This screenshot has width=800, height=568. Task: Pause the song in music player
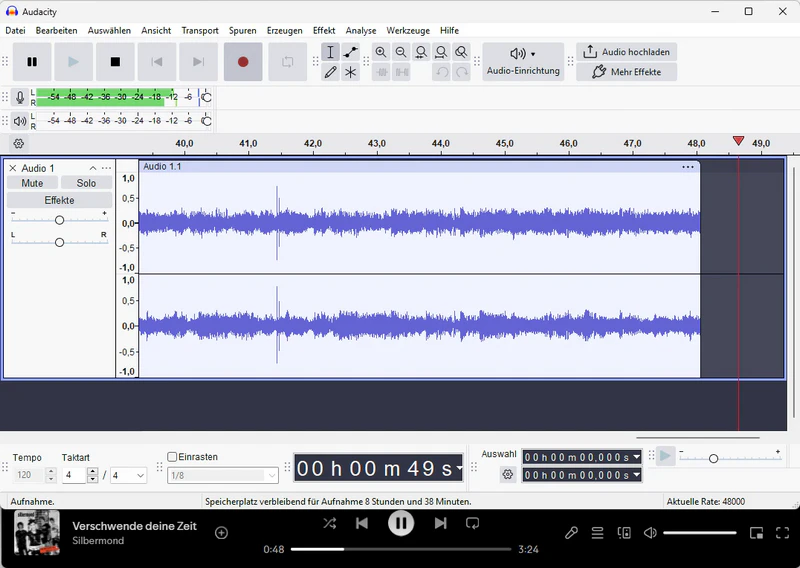(x=401, y=523)
